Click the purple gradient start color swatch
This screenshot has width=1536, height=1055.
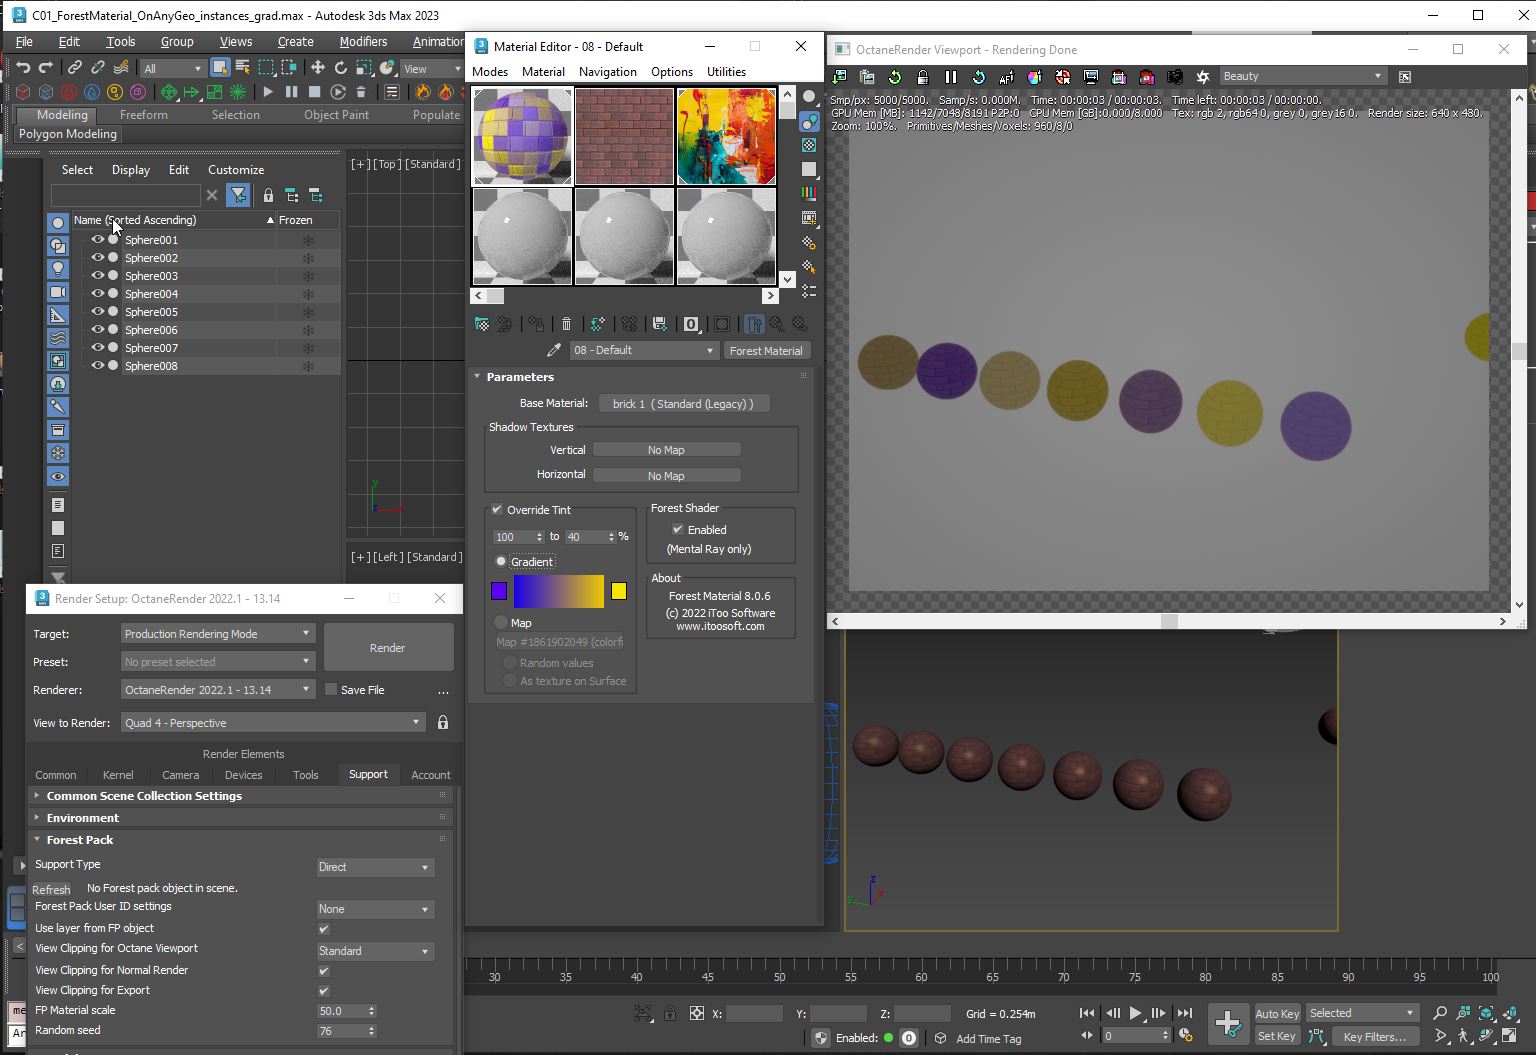click(x=499, y=591)
